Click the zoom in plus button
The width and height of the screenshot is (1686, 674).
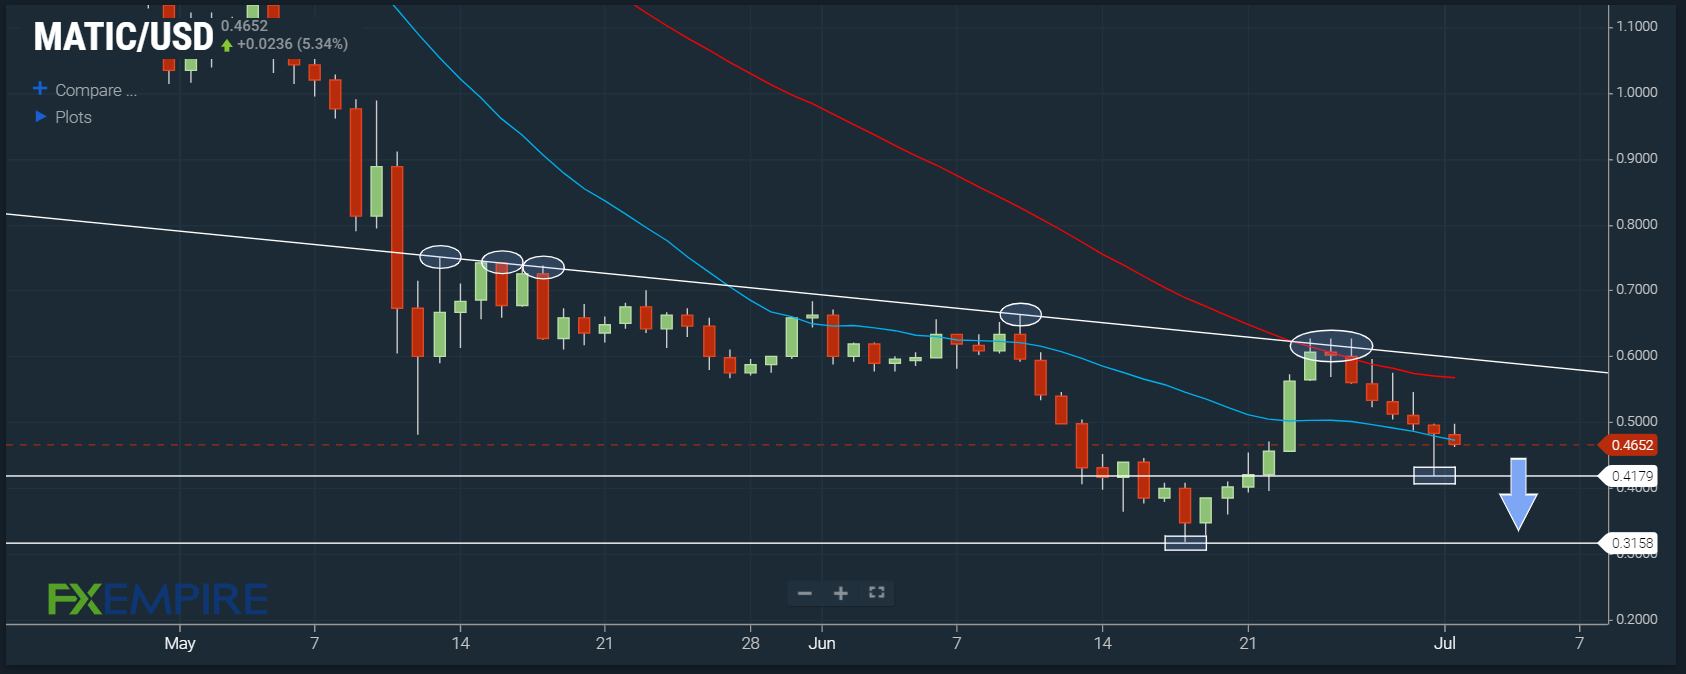click(841, 593)
